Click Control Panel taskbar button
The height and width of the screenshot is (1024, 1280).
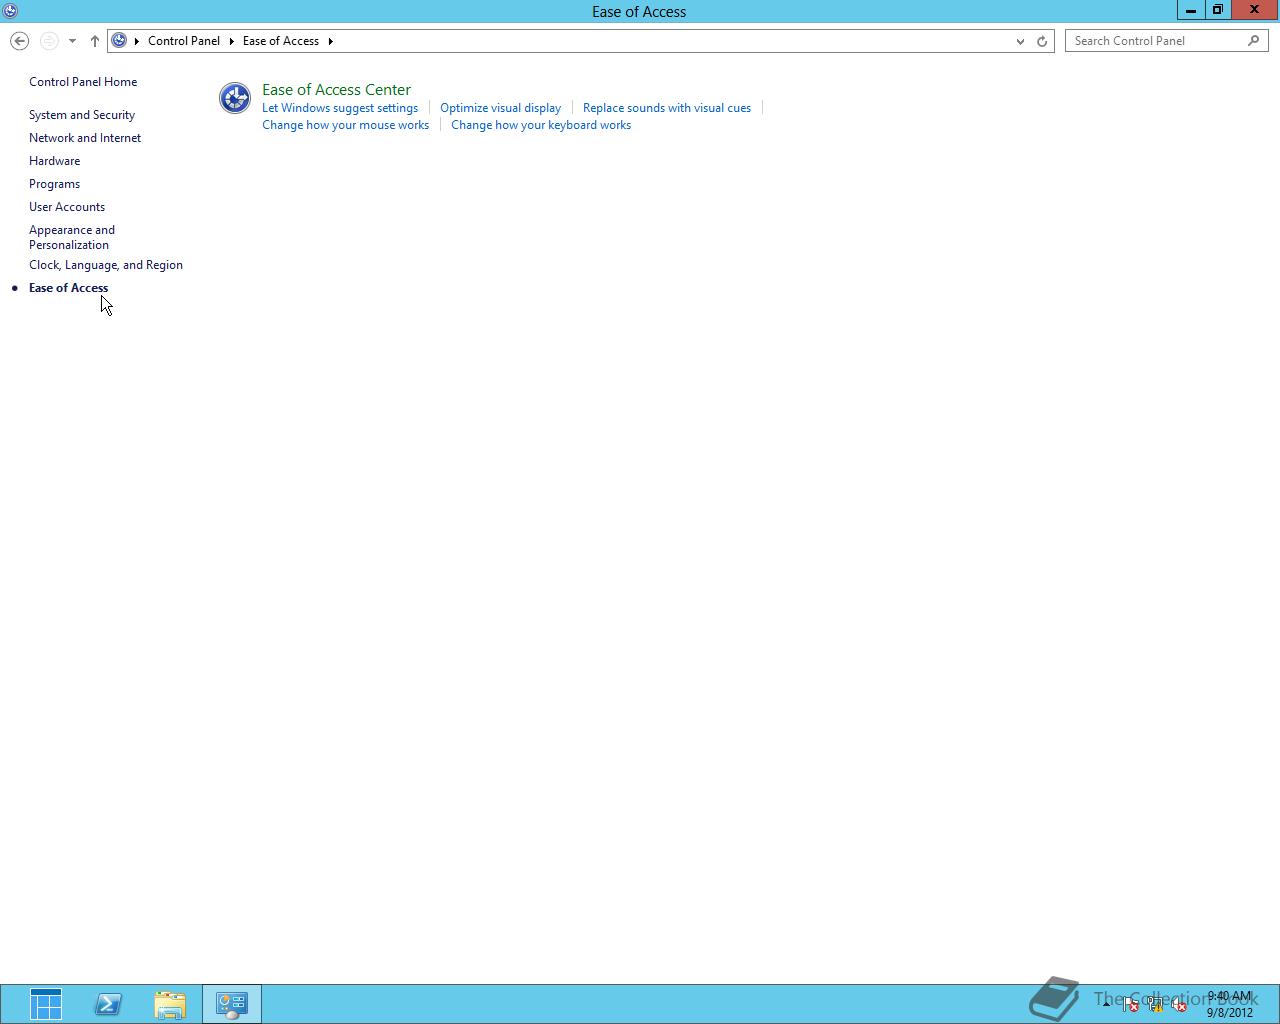pyautogui.click(x=232, y=1004)
